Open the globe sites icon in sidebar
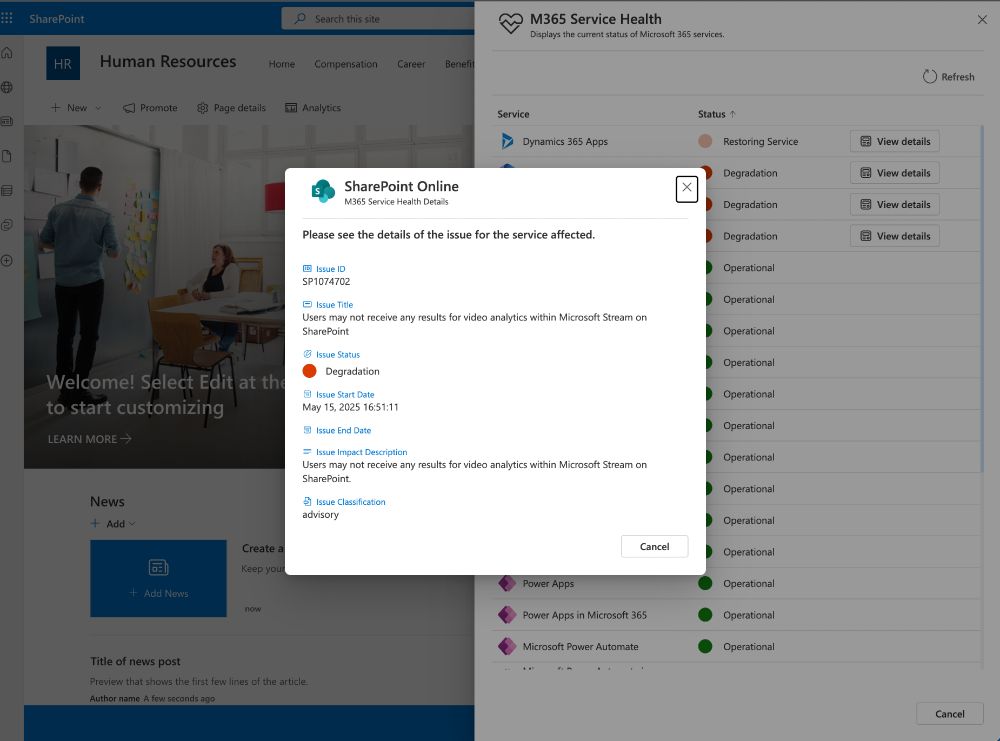This screenshot has height=741, width=1000. pos(7,87)
